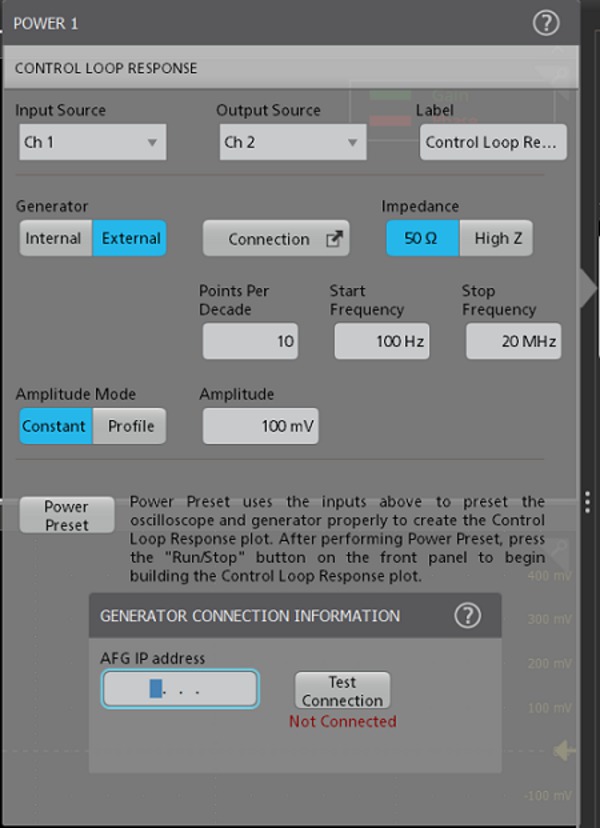Choose Profile amplitude mode
Viewport: 600px width, 828px height.
coord(129,426)
